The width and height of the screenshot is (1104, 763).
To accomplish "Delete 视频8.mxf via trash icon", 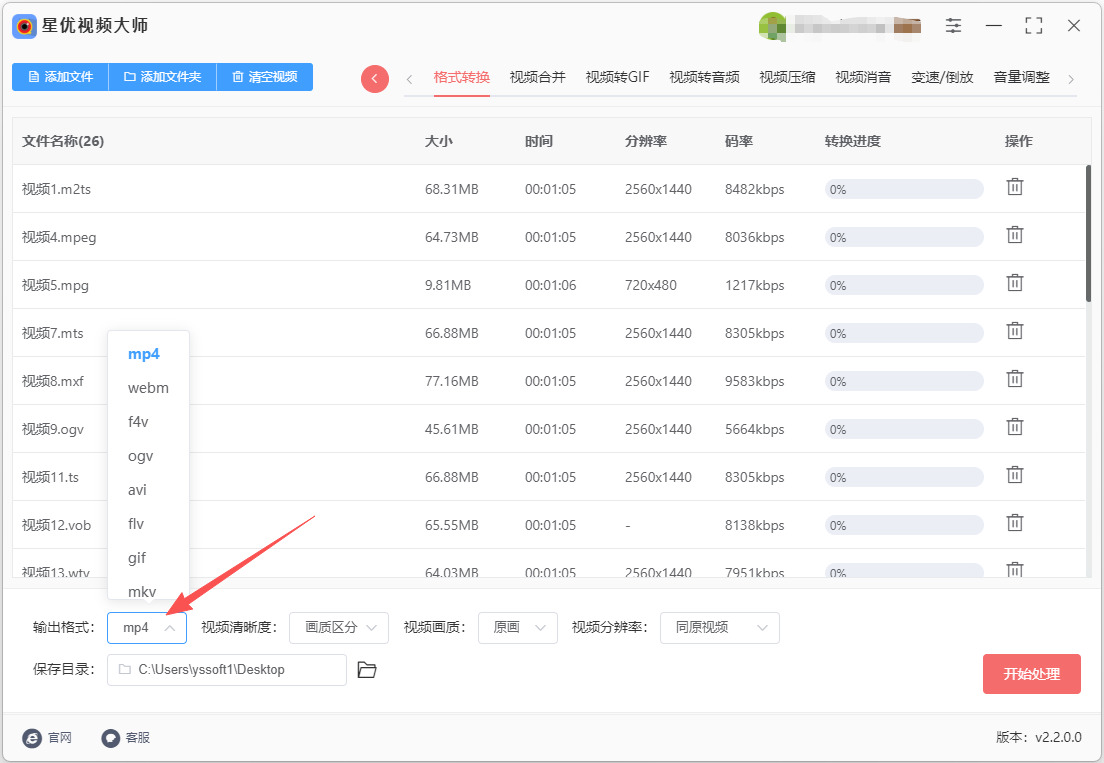I will [1015, 379].
